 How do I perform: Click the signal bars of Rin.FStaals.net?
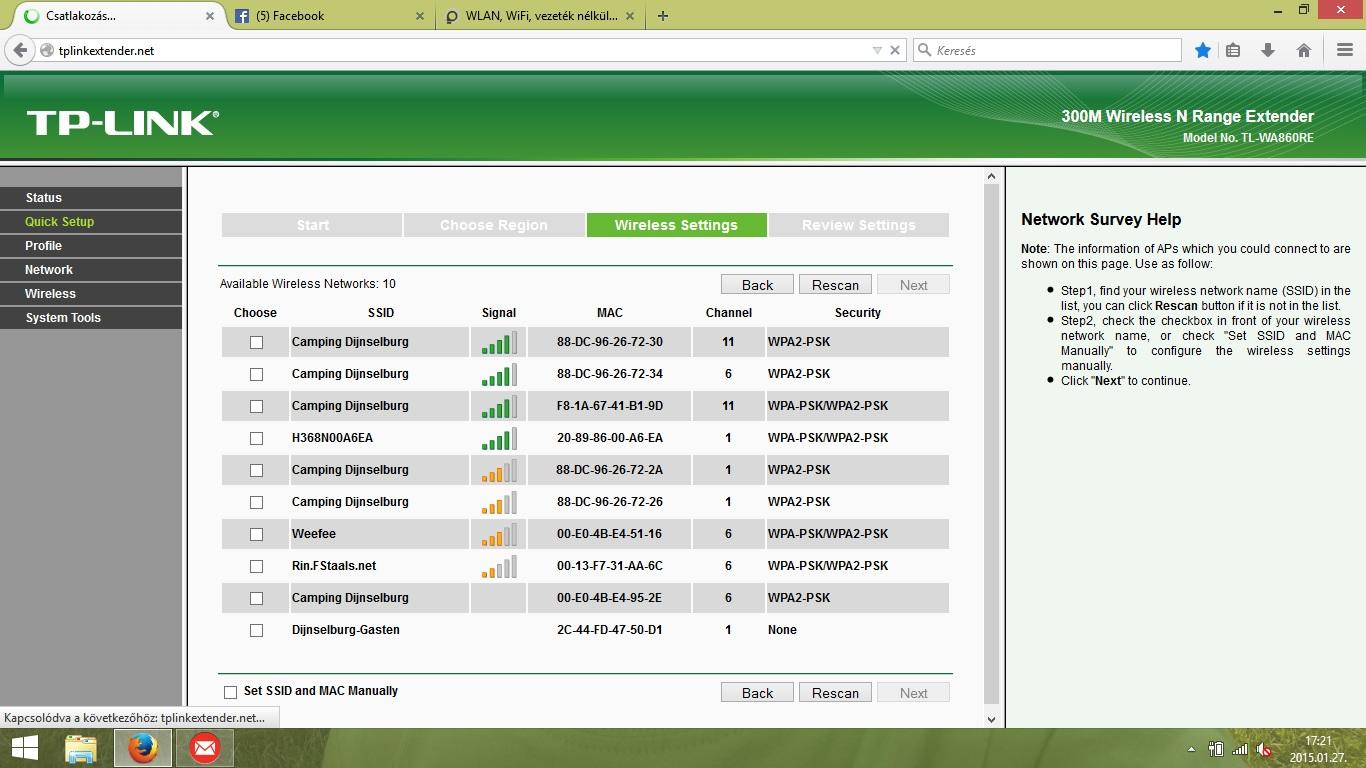point(499,567)
